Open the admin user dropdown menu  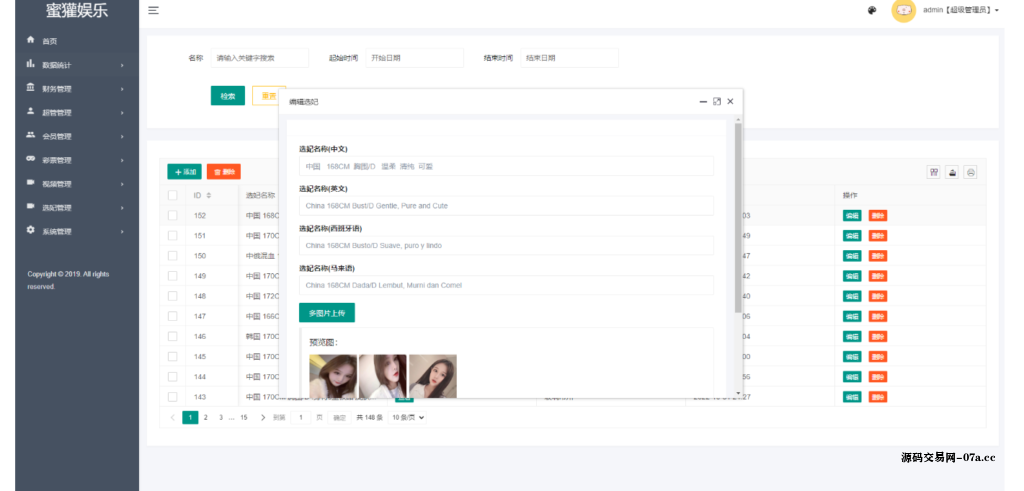point(961,10)
